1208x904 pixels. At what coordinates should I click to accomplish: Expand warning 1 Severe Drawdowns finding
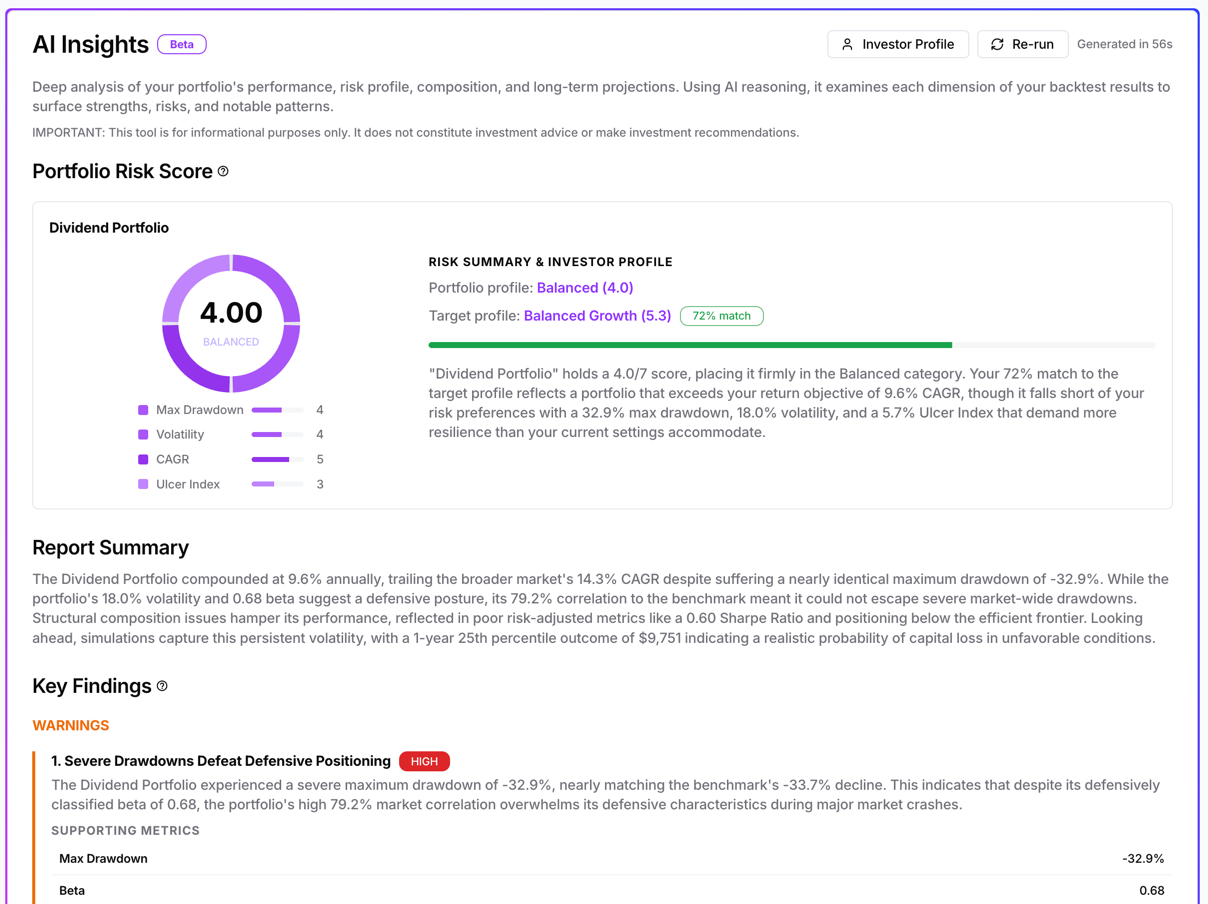pyautogui.click(x=222, y=761)
